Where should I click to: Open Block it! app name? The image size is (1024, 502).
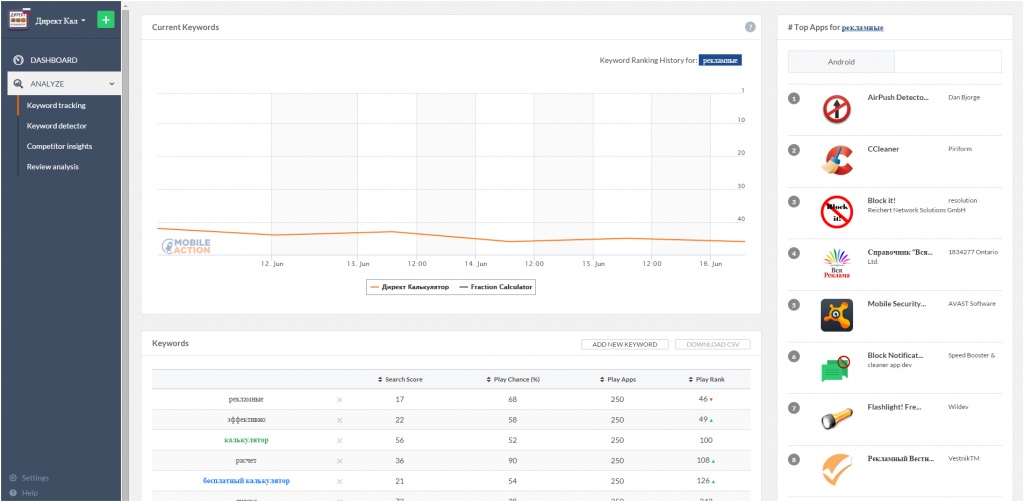point(881,200)
